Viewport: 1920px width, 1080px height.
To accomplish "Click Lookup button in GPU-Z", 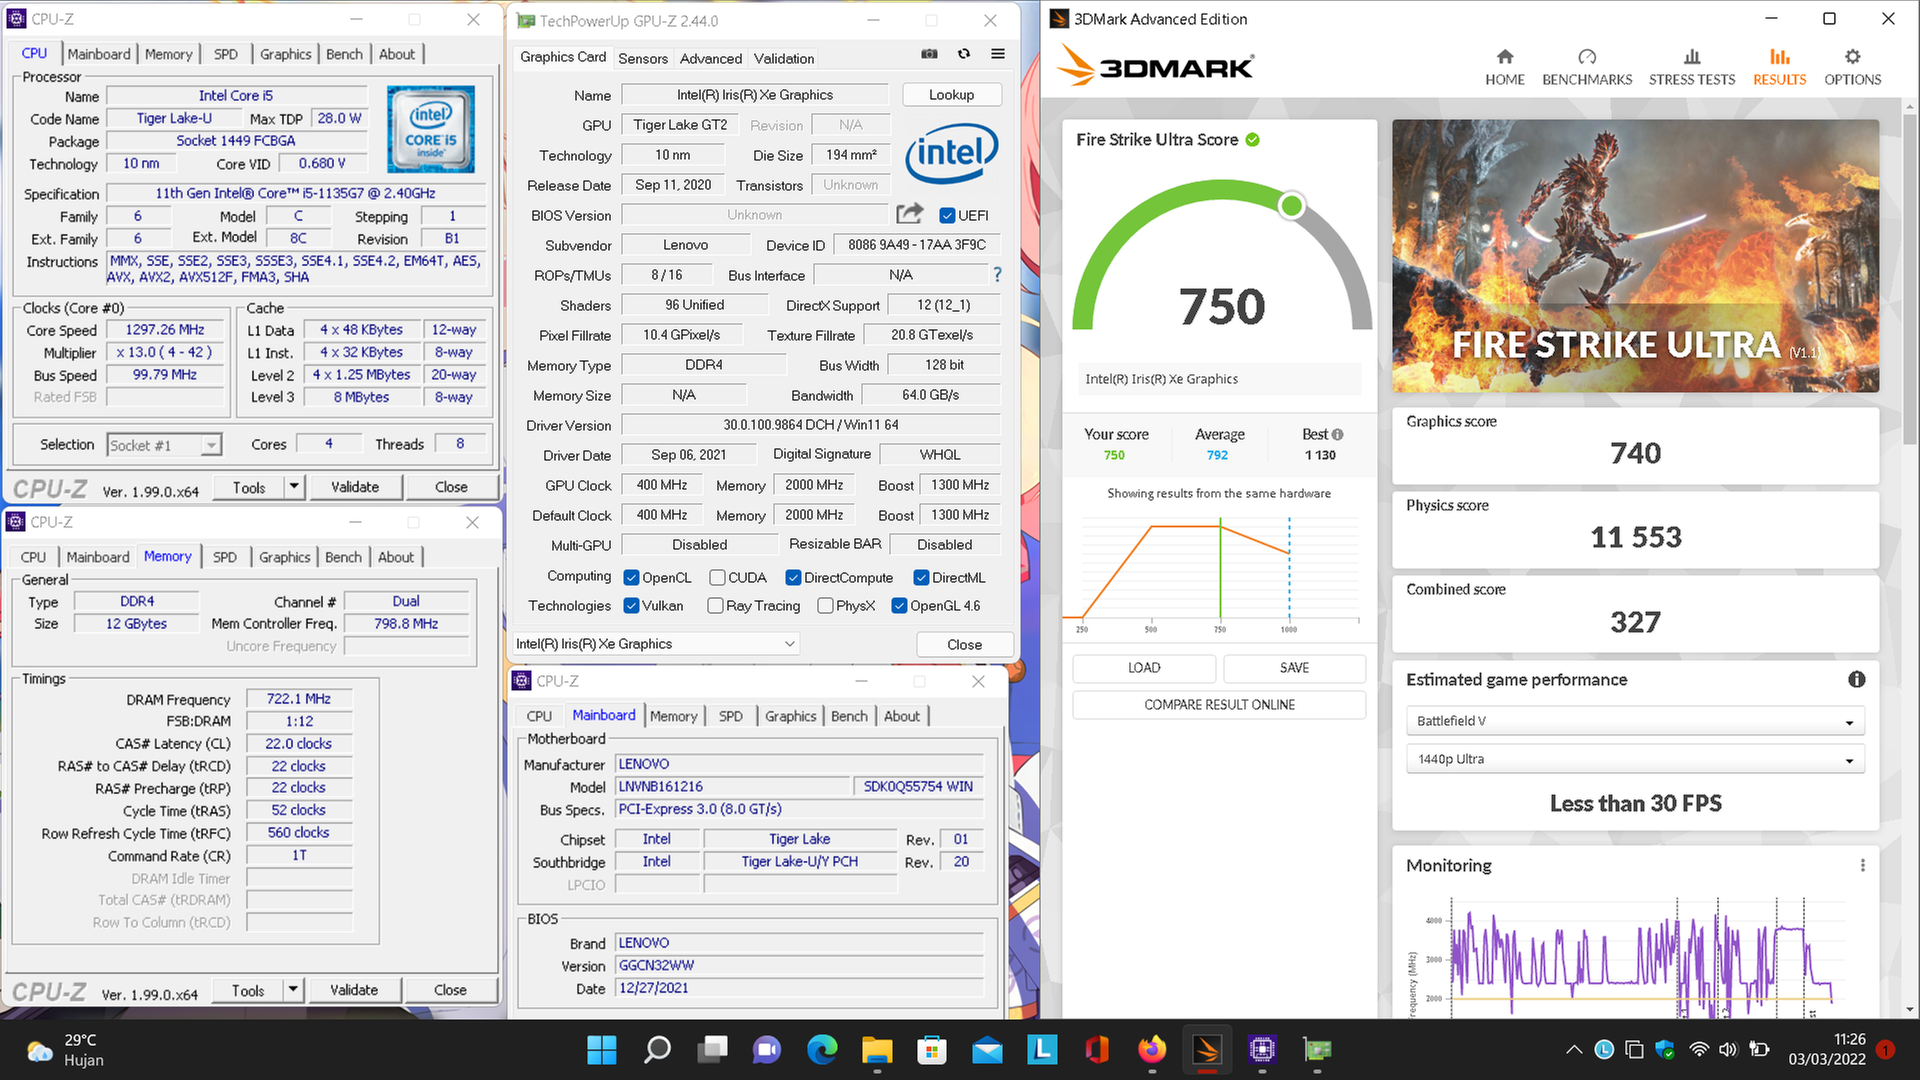I will click(951, 94).
